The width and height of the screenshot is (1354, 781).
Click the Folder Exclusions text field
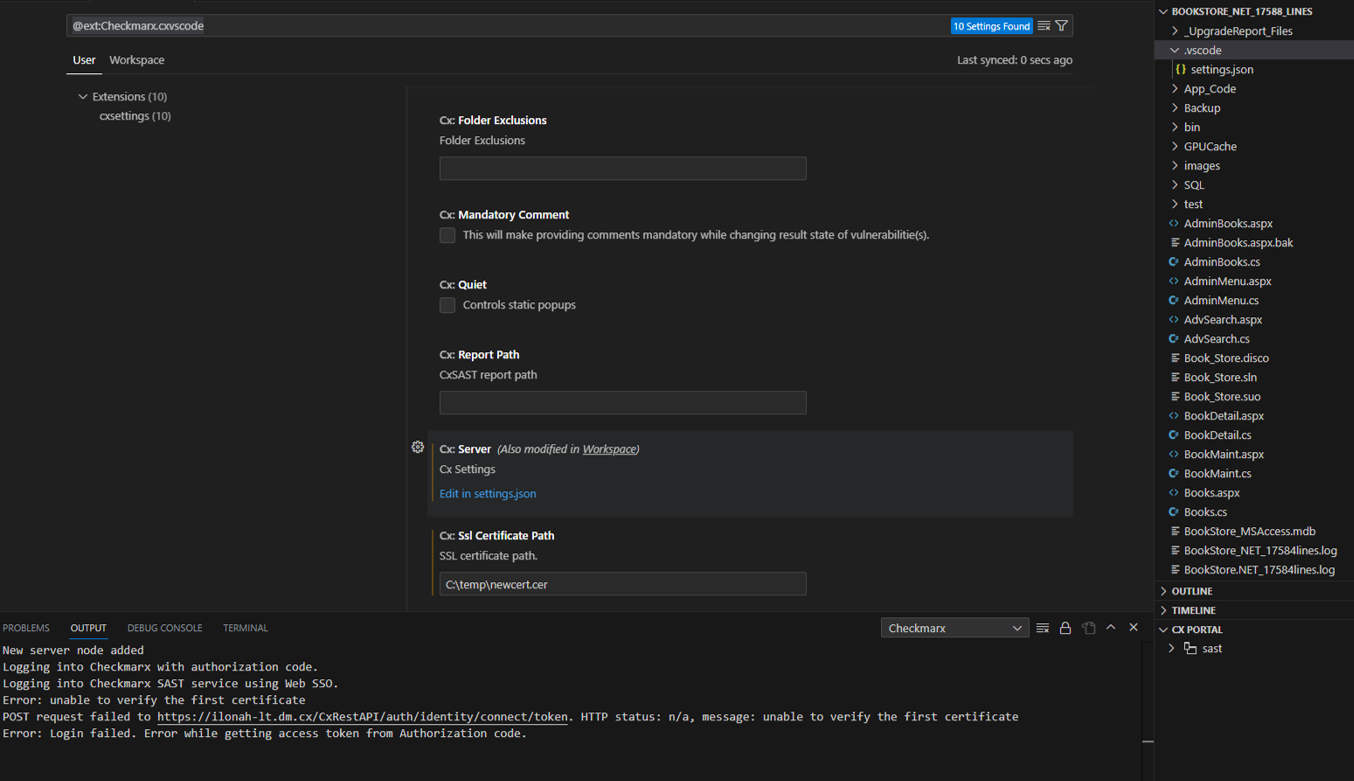623,168
